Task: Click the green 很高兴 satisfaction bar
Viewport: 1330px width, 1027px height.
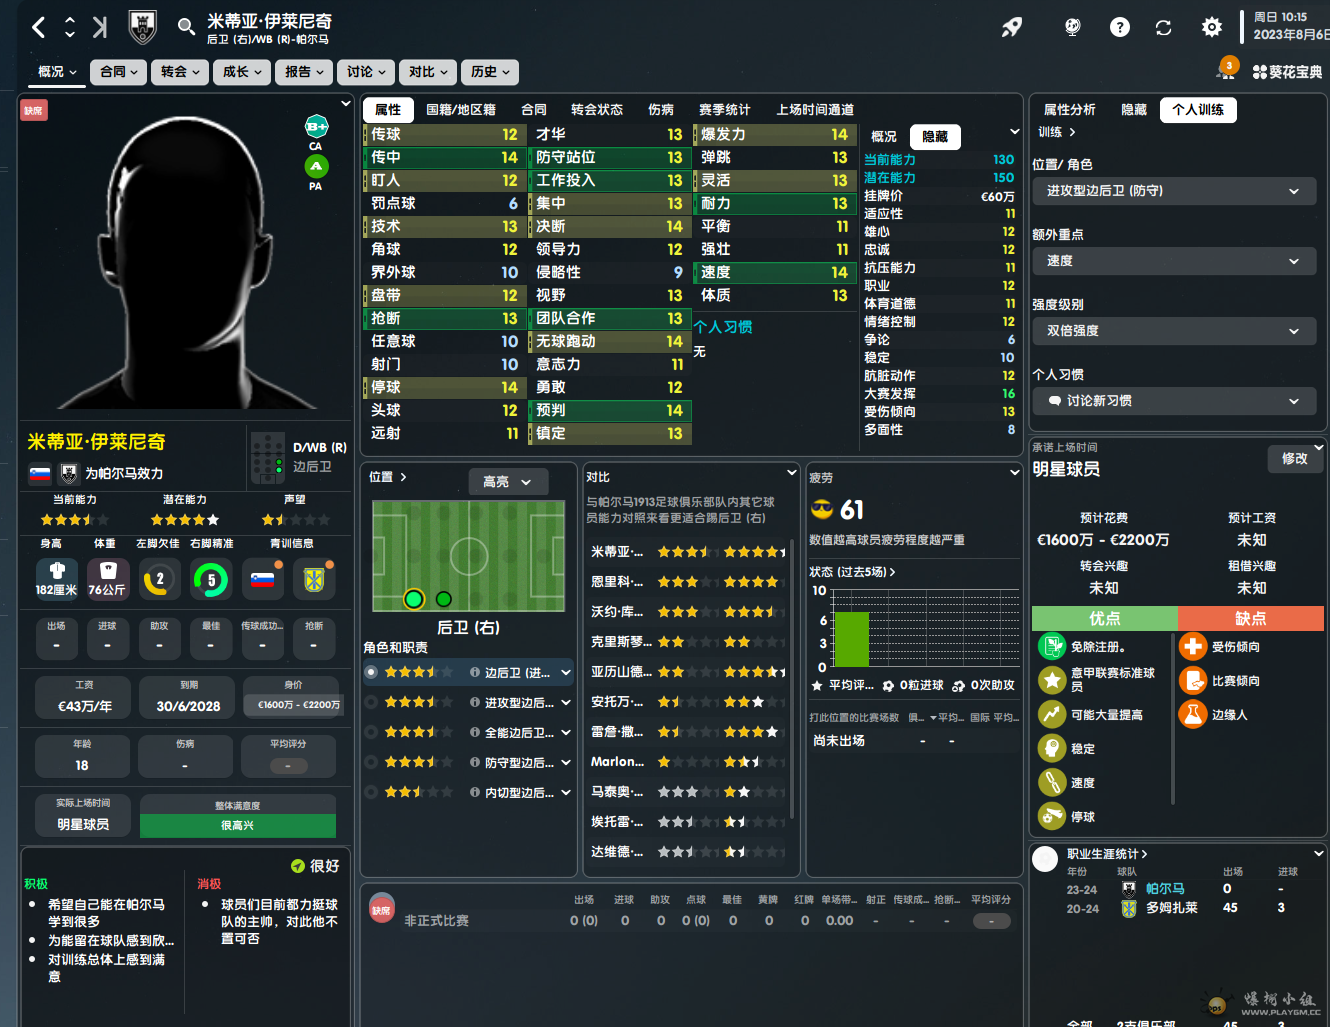Action: [x=238, y=826]
